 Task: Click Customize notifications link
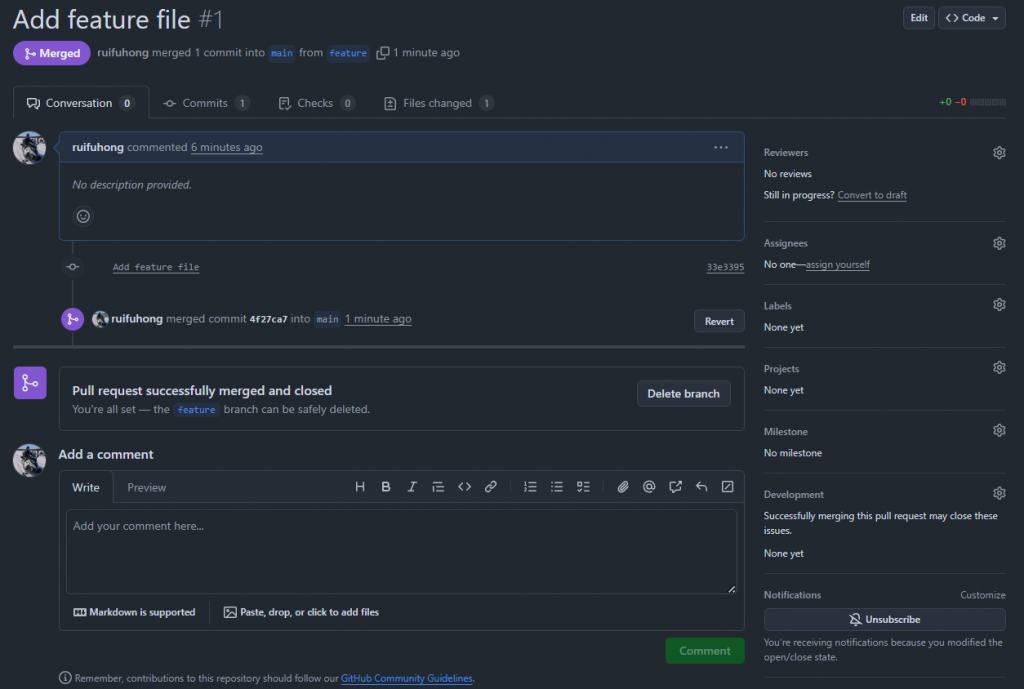[x=982, y=596]
